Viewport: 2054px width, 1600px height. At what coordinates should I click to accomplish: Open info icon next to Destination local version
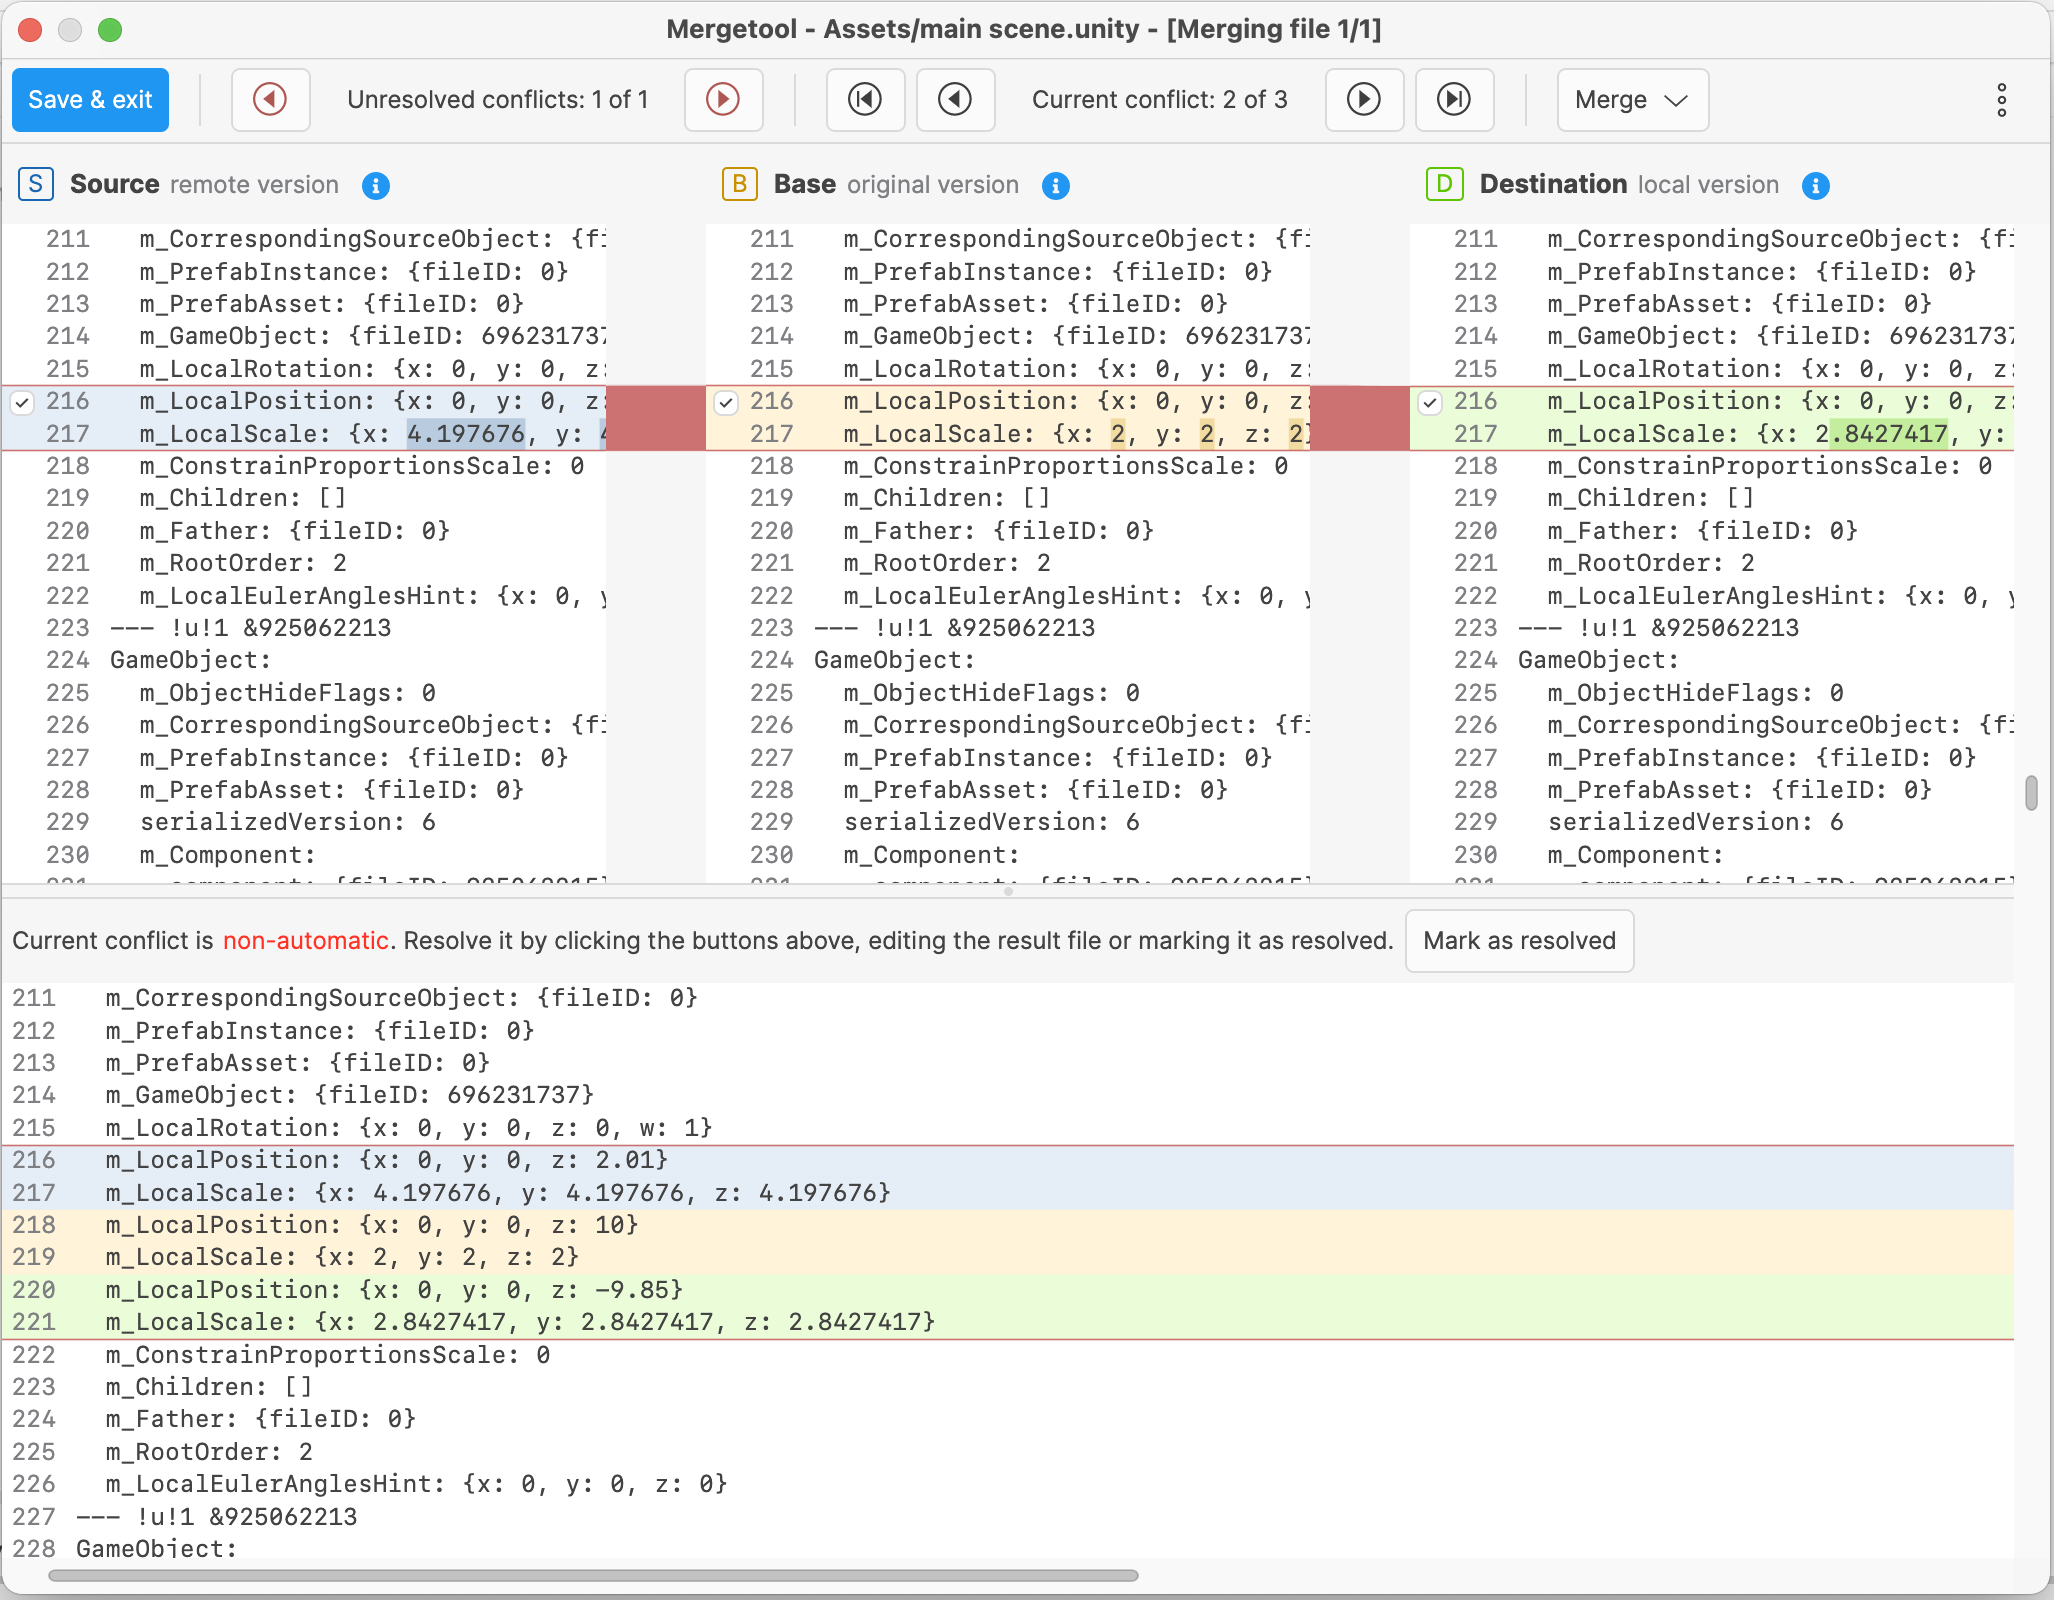1816,186
